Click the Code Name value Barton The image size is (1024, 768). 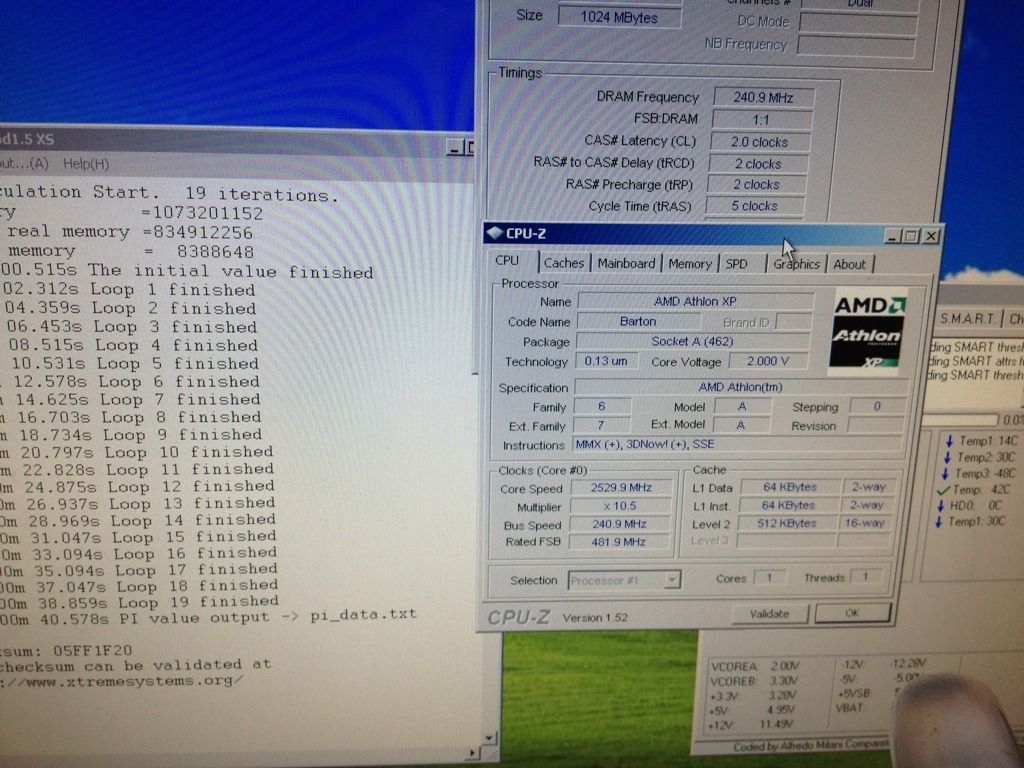(638, 321)
